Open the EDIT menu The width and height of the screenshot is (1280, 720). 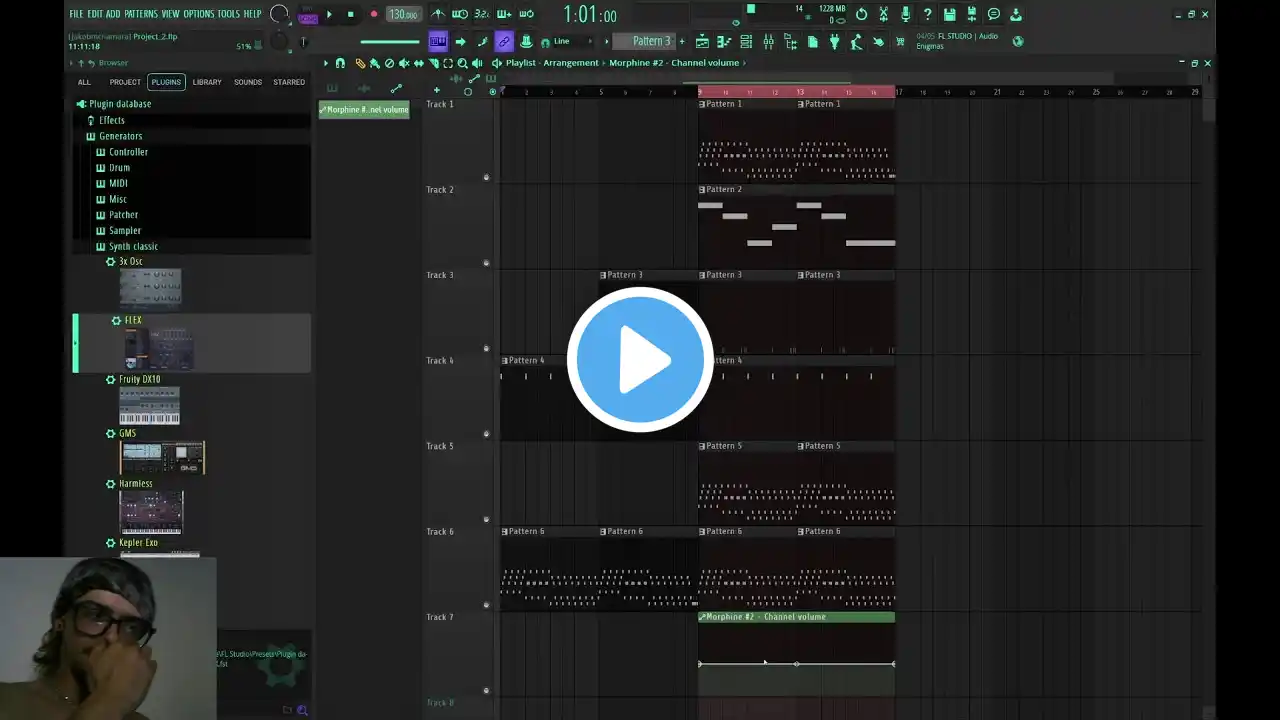tap(94, 14)
